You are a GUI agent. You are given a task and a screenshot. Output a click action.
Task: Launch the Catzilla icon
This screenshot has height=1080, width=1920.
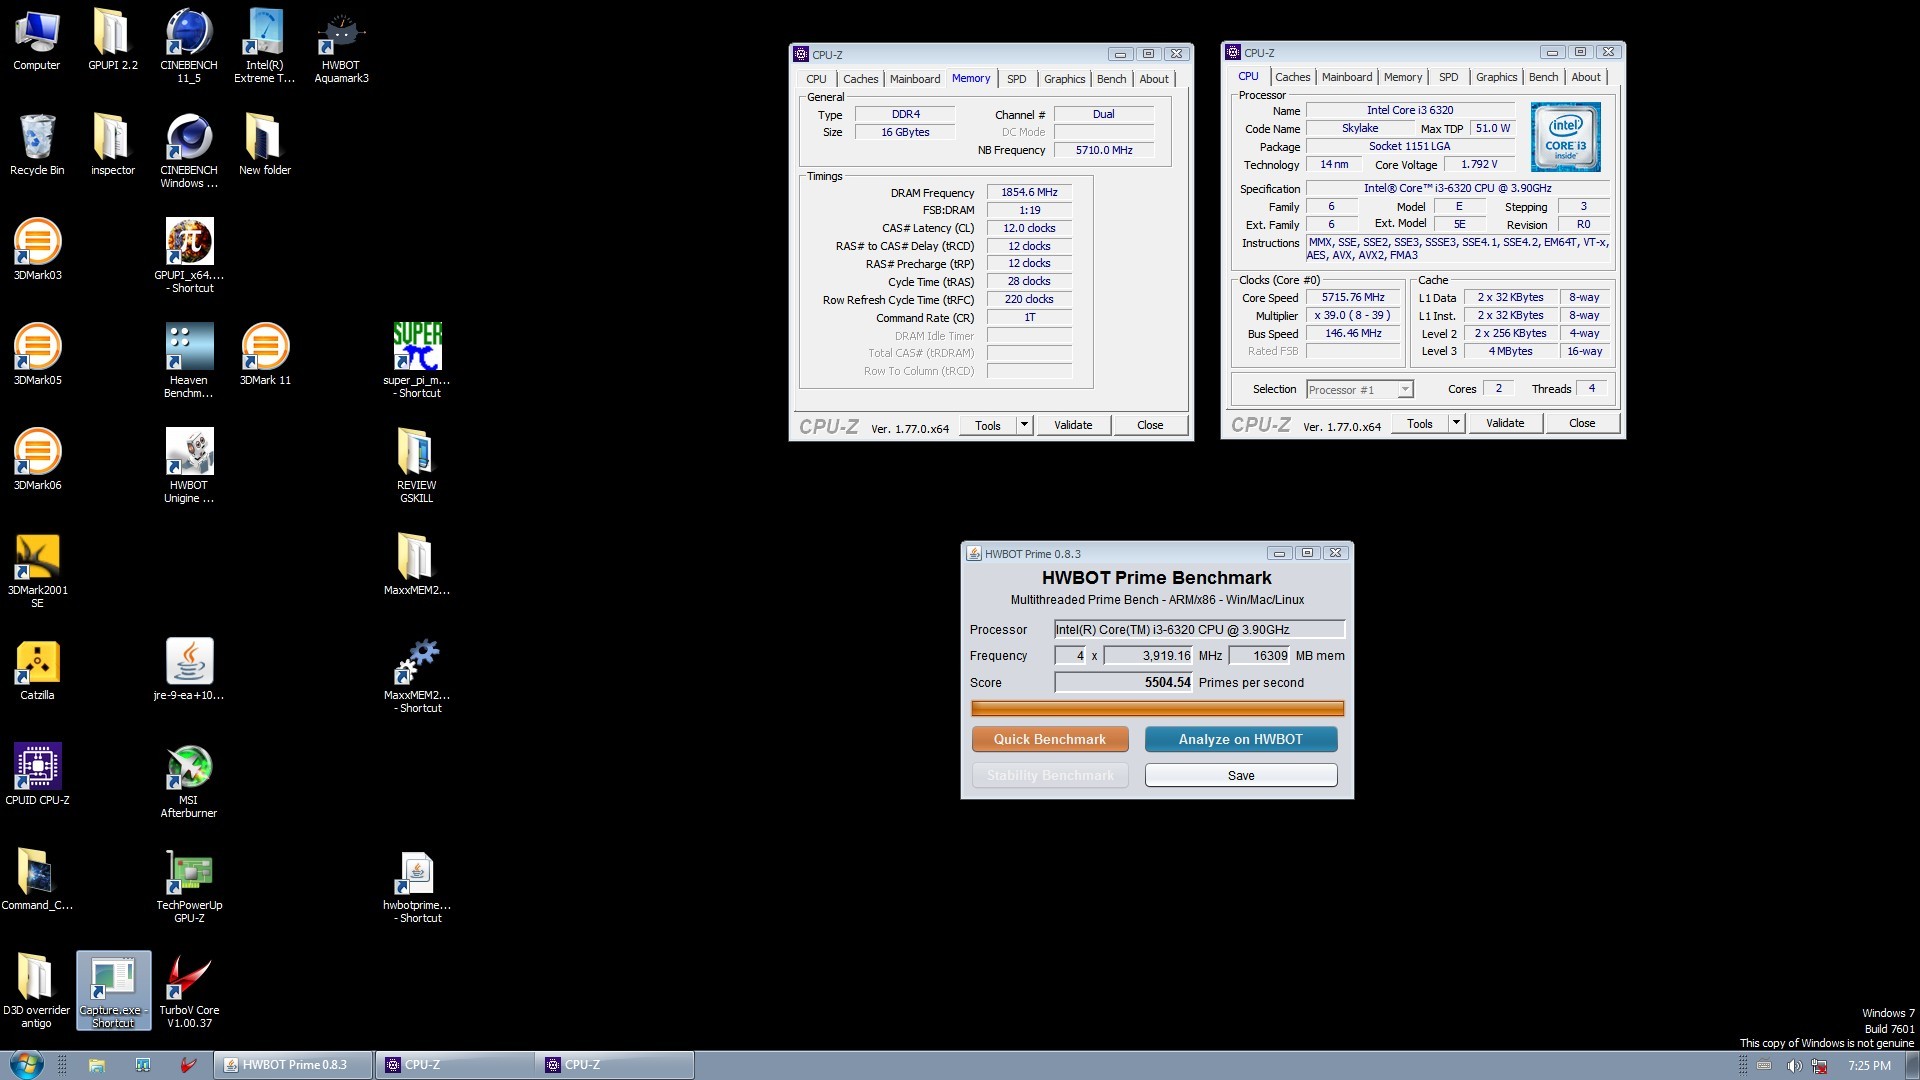(x=37, y=670)
